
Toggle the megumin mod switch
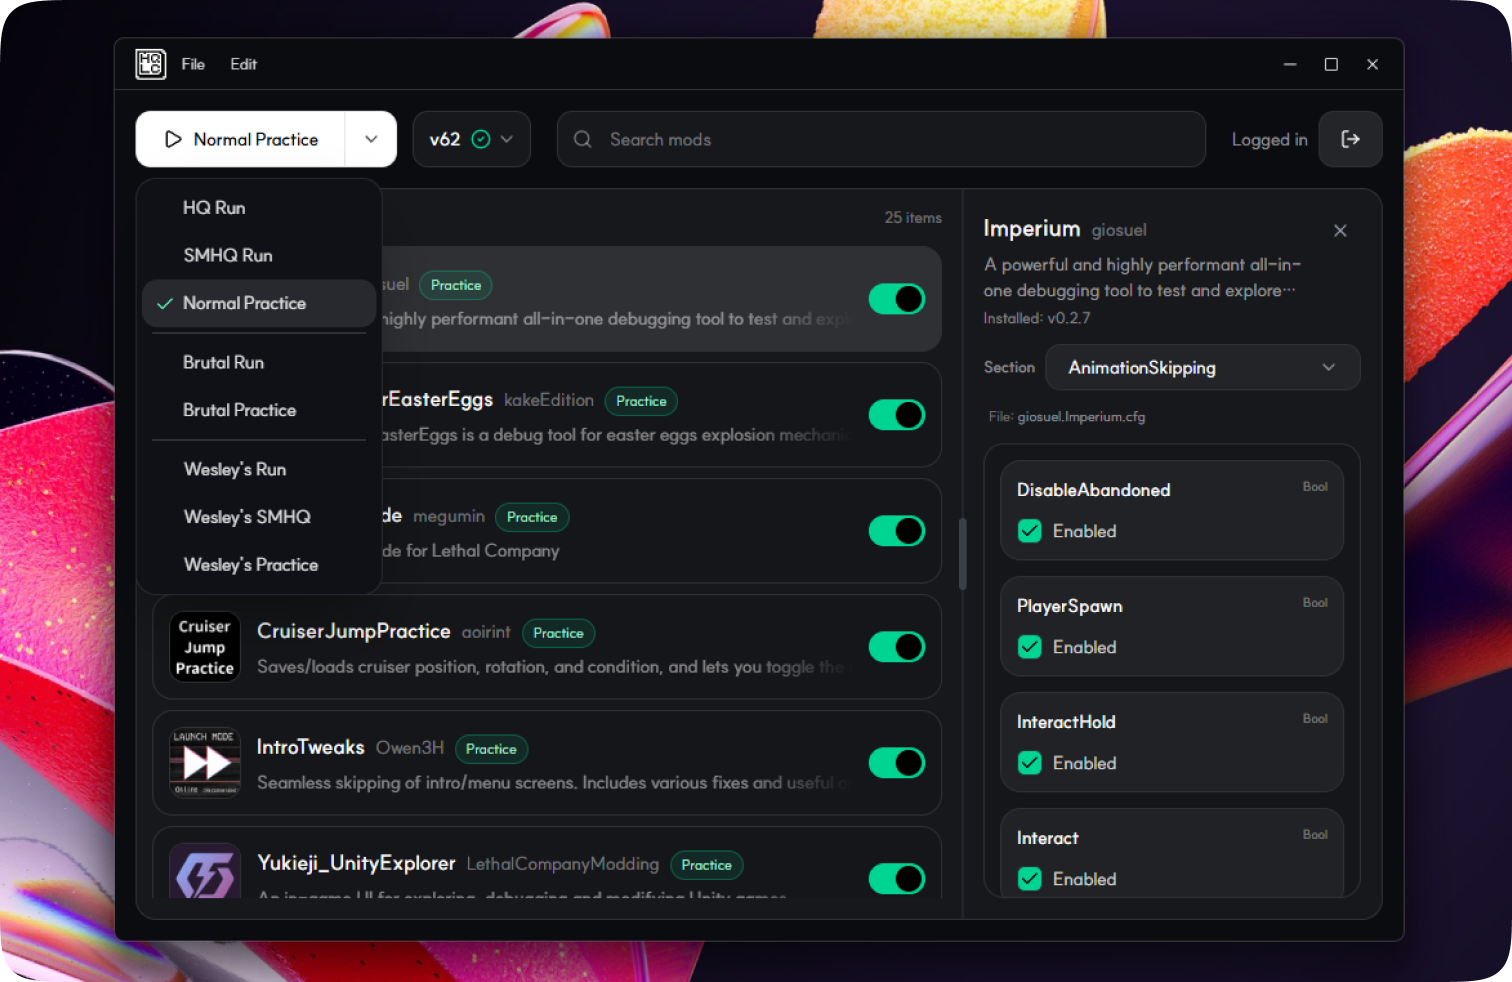[897, 531]
